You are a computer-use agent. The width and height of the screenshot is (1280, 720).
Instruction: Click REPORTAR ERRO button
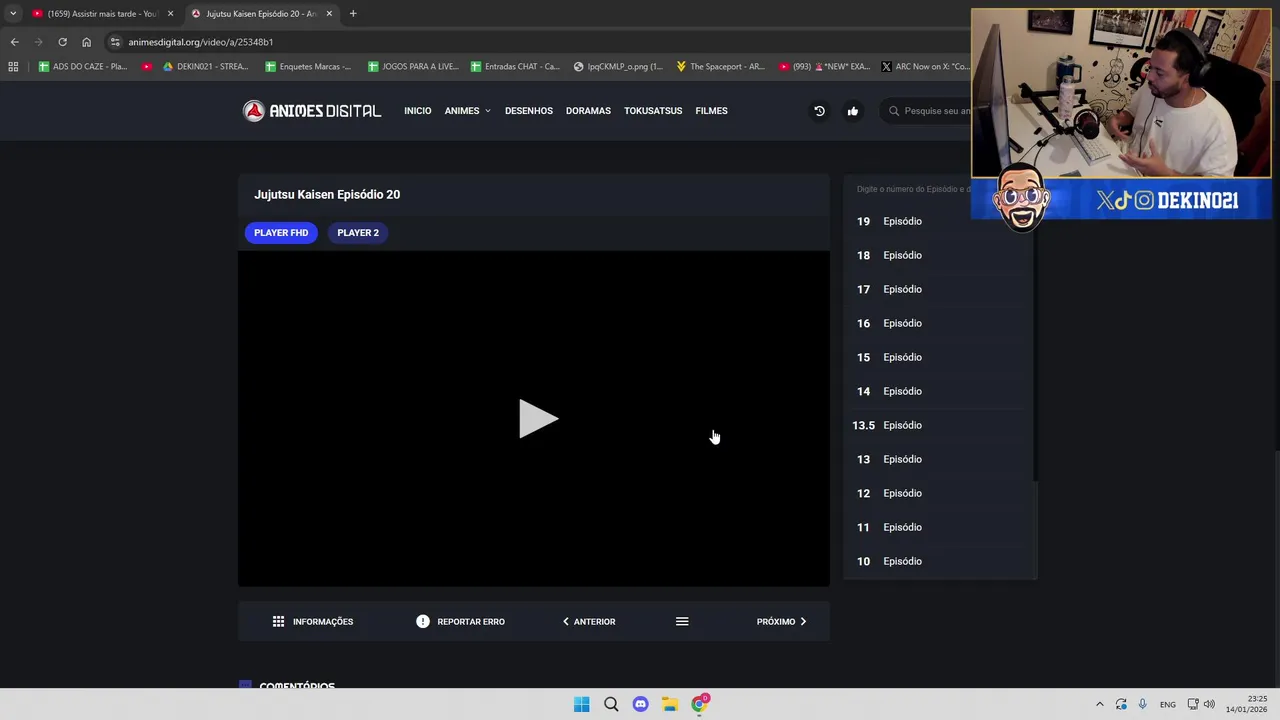(x=461, y=622)
